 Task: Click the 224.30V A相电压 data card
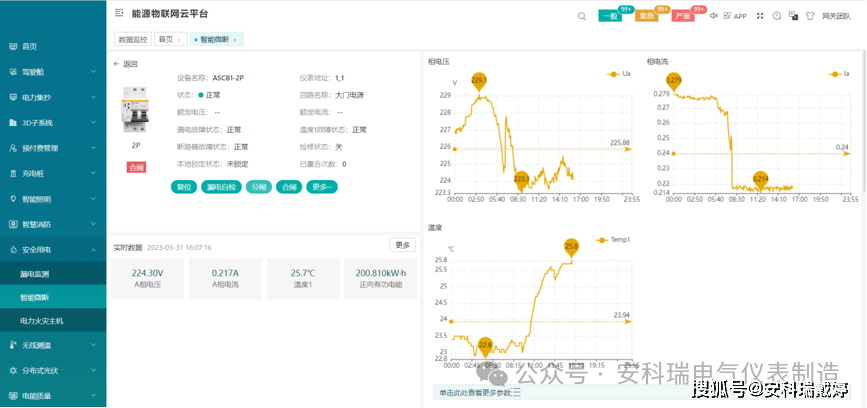click(147, 278)
